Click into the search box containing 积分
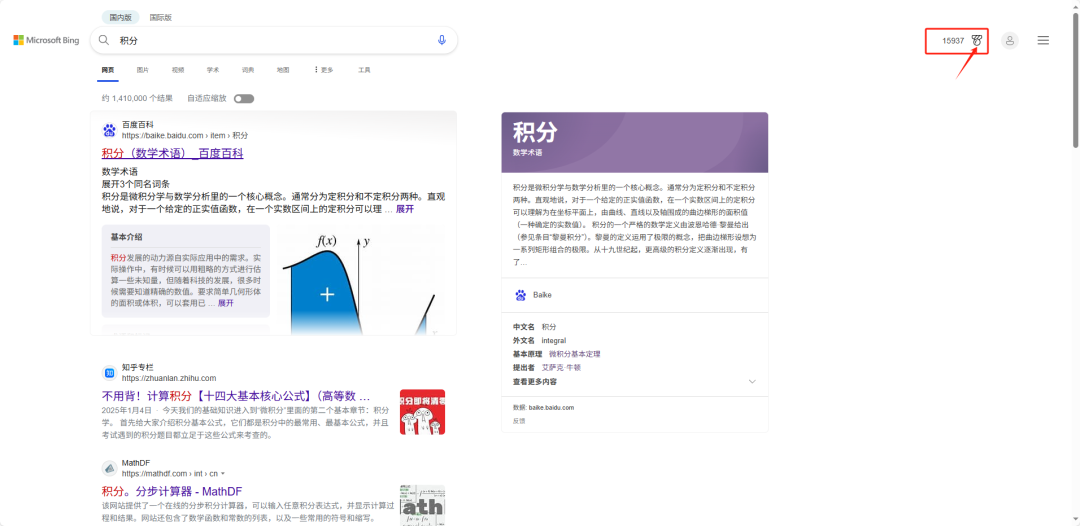The height and width of the screenshot is (526, 1080). click(x=270, y=40)
